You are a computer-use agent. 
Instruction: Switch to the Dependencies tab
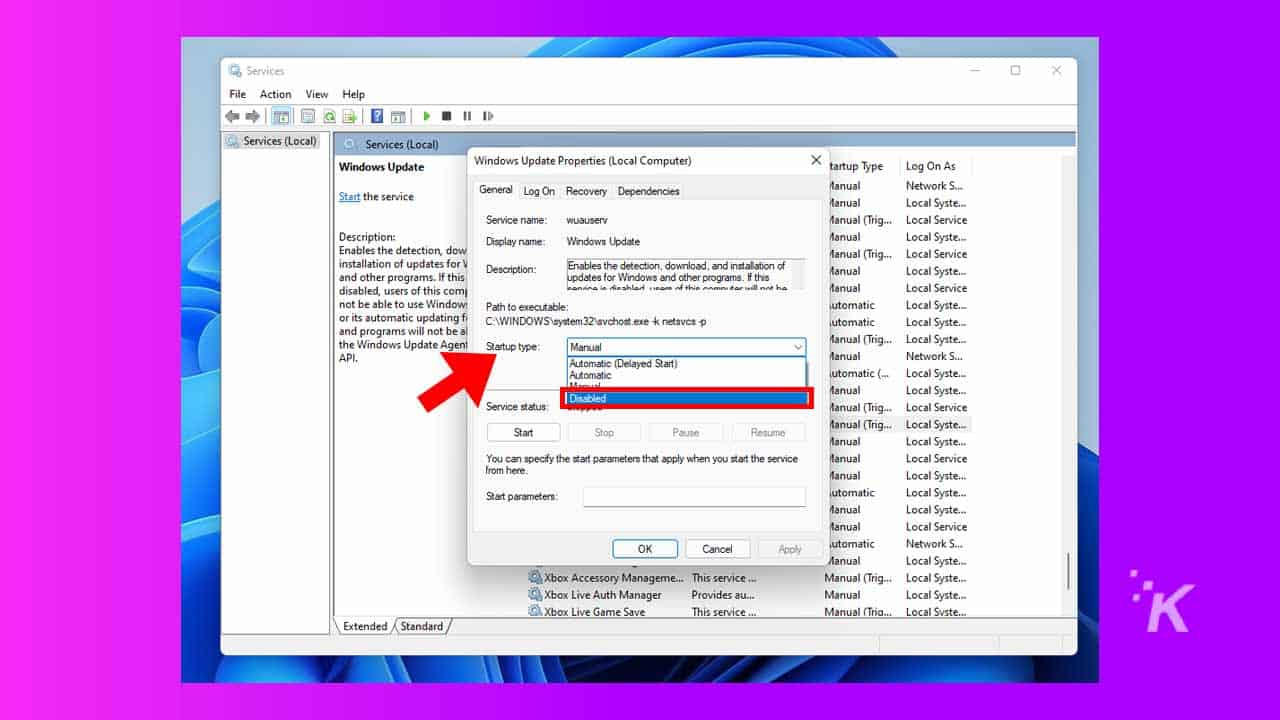[648, 191]
